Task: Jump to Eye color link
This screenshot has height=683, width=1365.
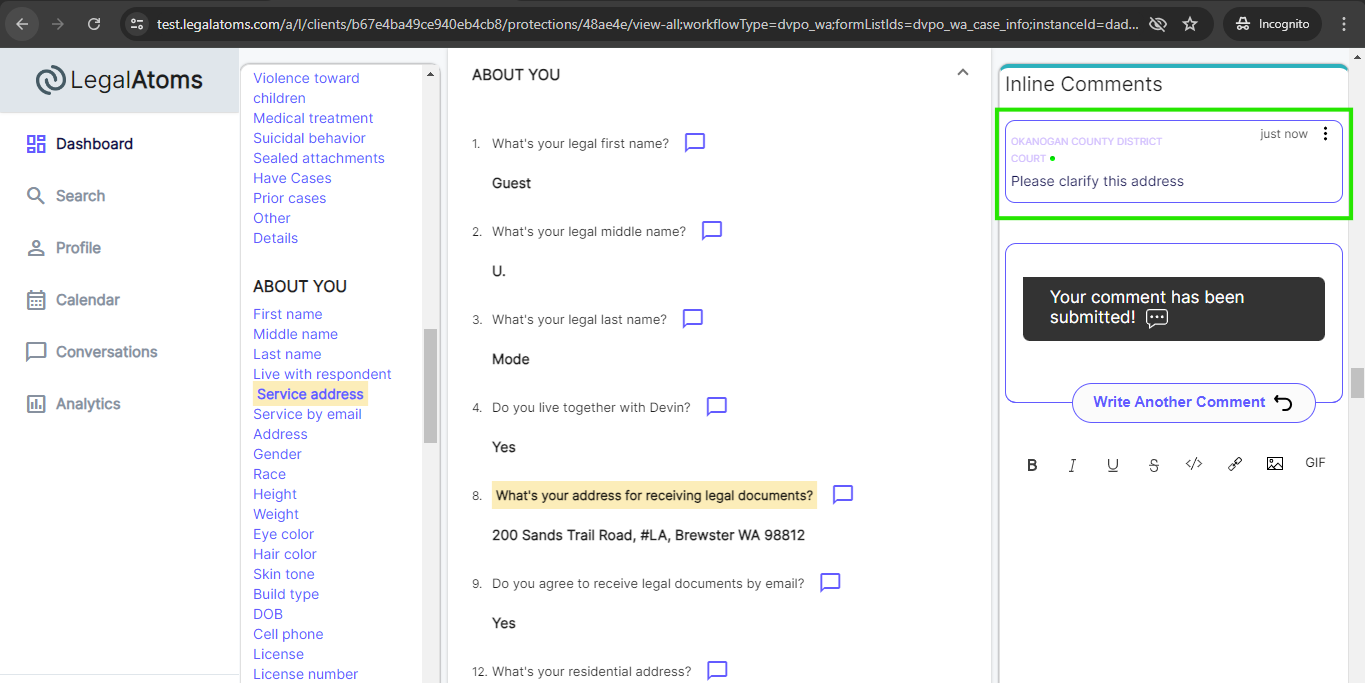Action: pyautogui.click(x=283, y=534)
